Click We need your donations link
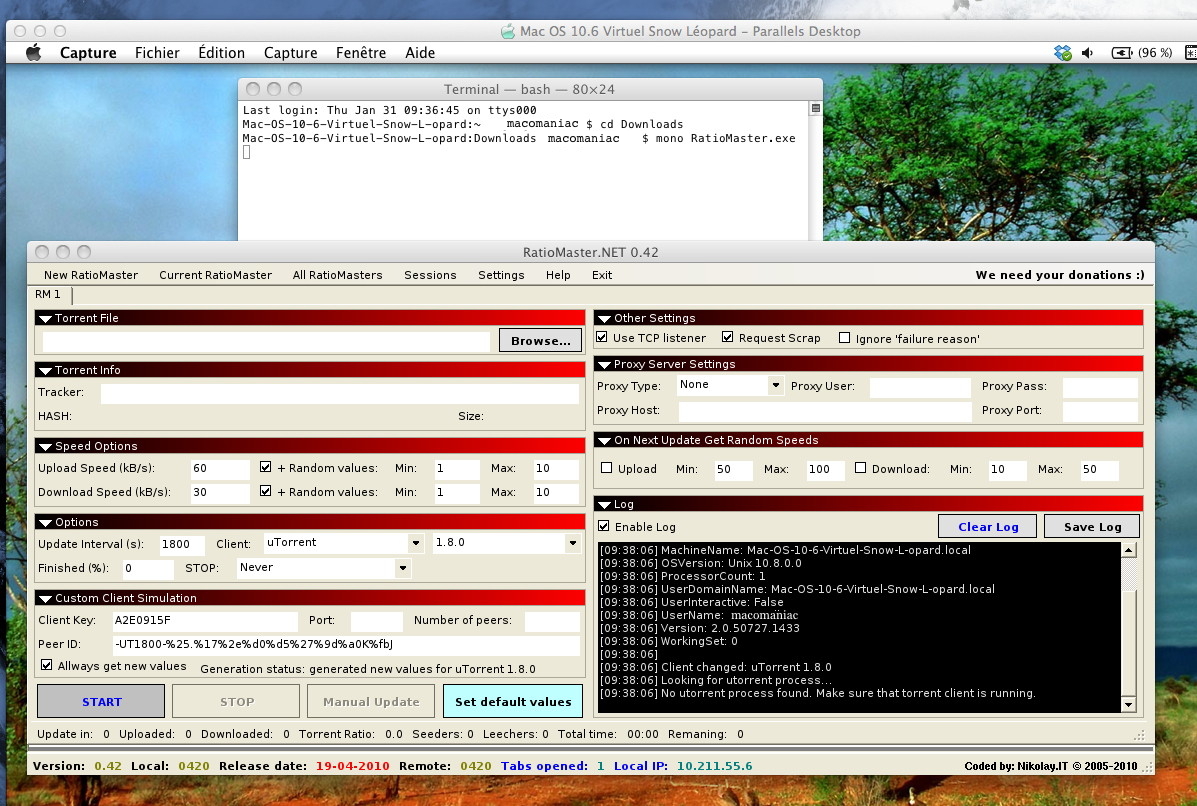This screenshot has height=806, width=1197. 1060,275
